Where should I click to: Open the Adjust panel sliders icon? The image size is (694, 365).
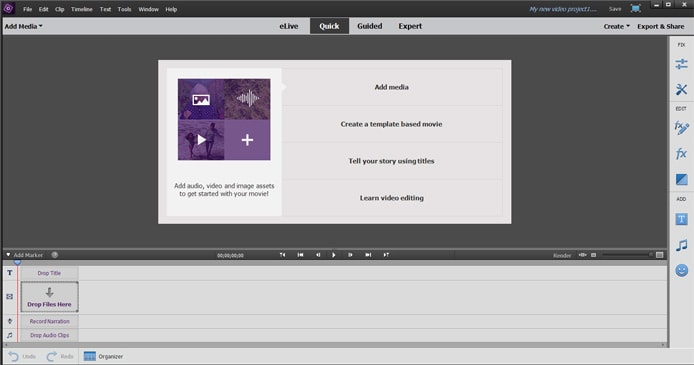pos(681,64)
